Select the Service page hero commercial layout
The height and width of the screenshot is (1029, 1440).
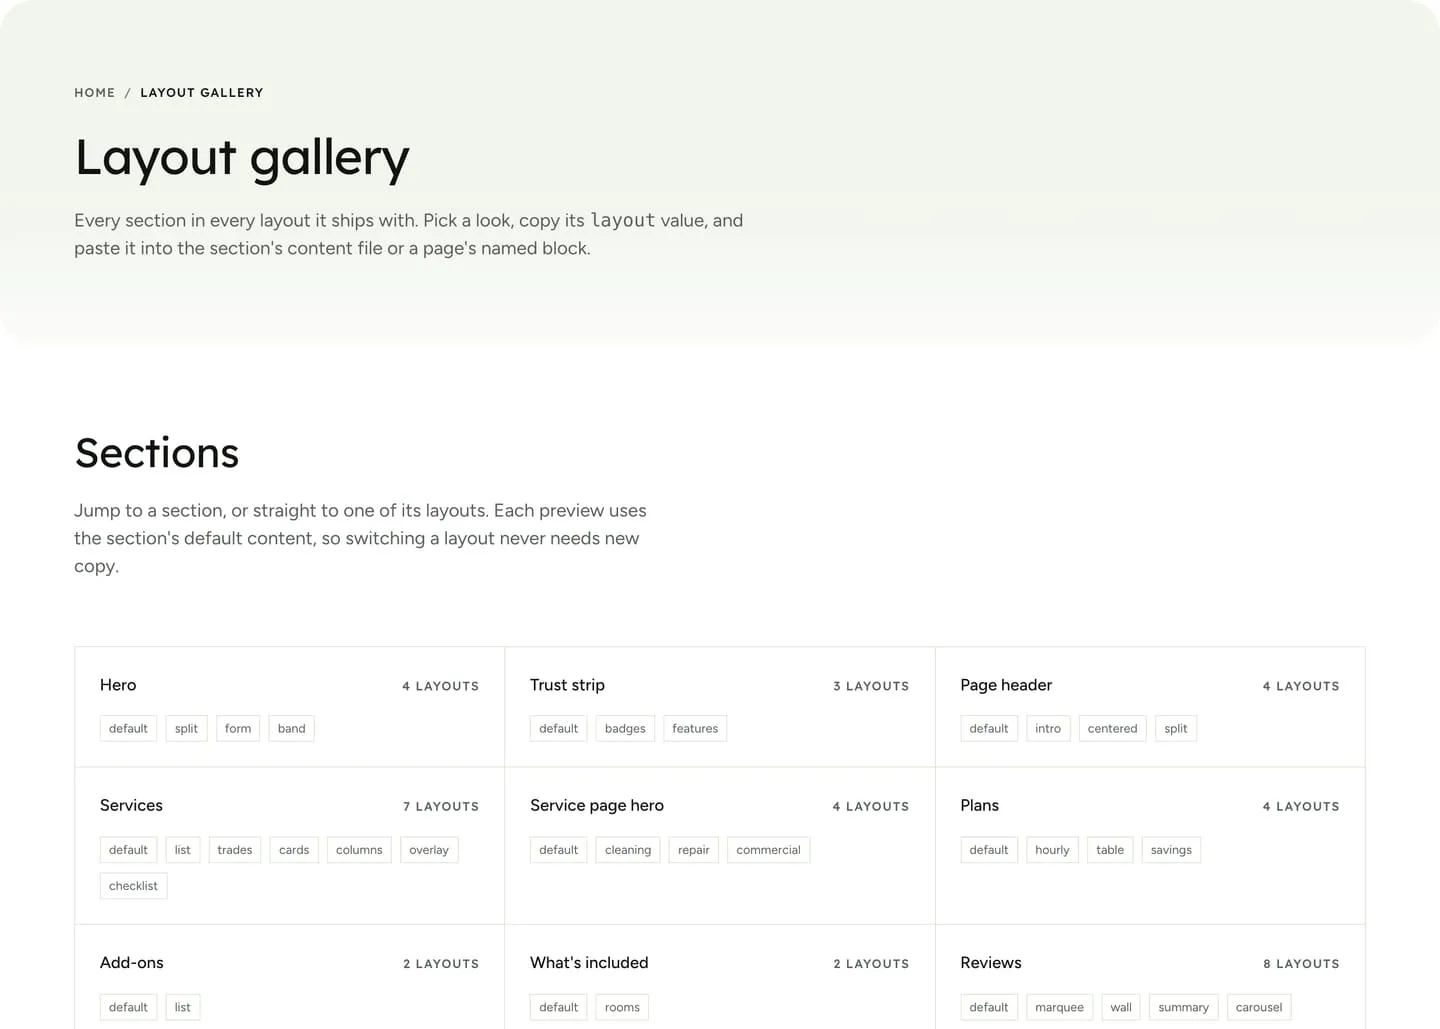[x=769, y=850]
